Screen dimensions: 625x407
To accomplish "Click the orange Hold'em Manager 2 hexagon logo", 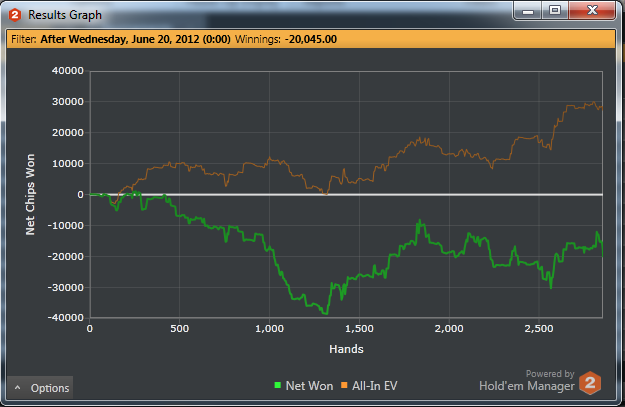I will [x=590, y=383].
